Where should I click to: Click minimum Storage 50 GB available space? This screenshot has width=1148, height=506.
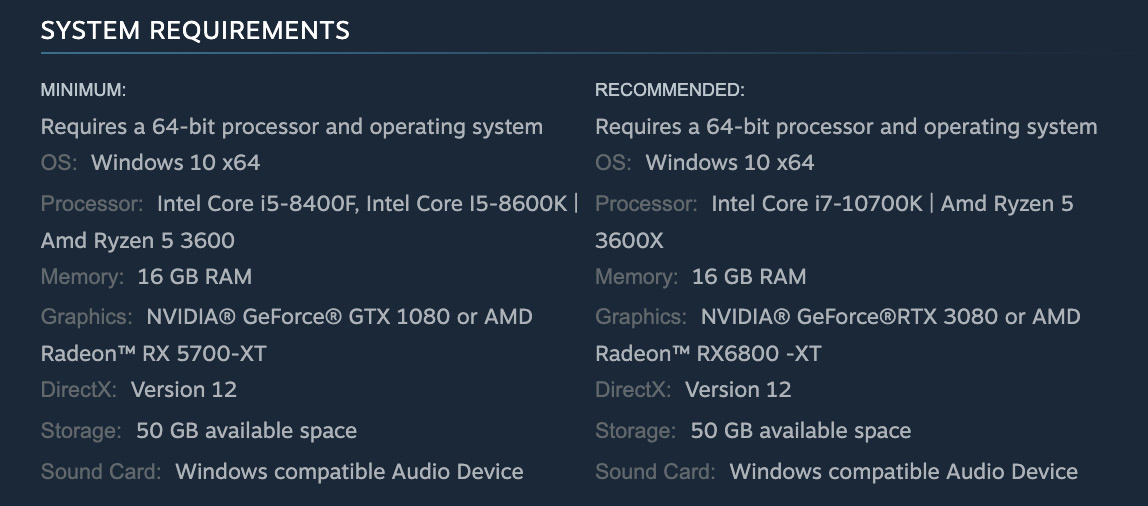point(247,431)
